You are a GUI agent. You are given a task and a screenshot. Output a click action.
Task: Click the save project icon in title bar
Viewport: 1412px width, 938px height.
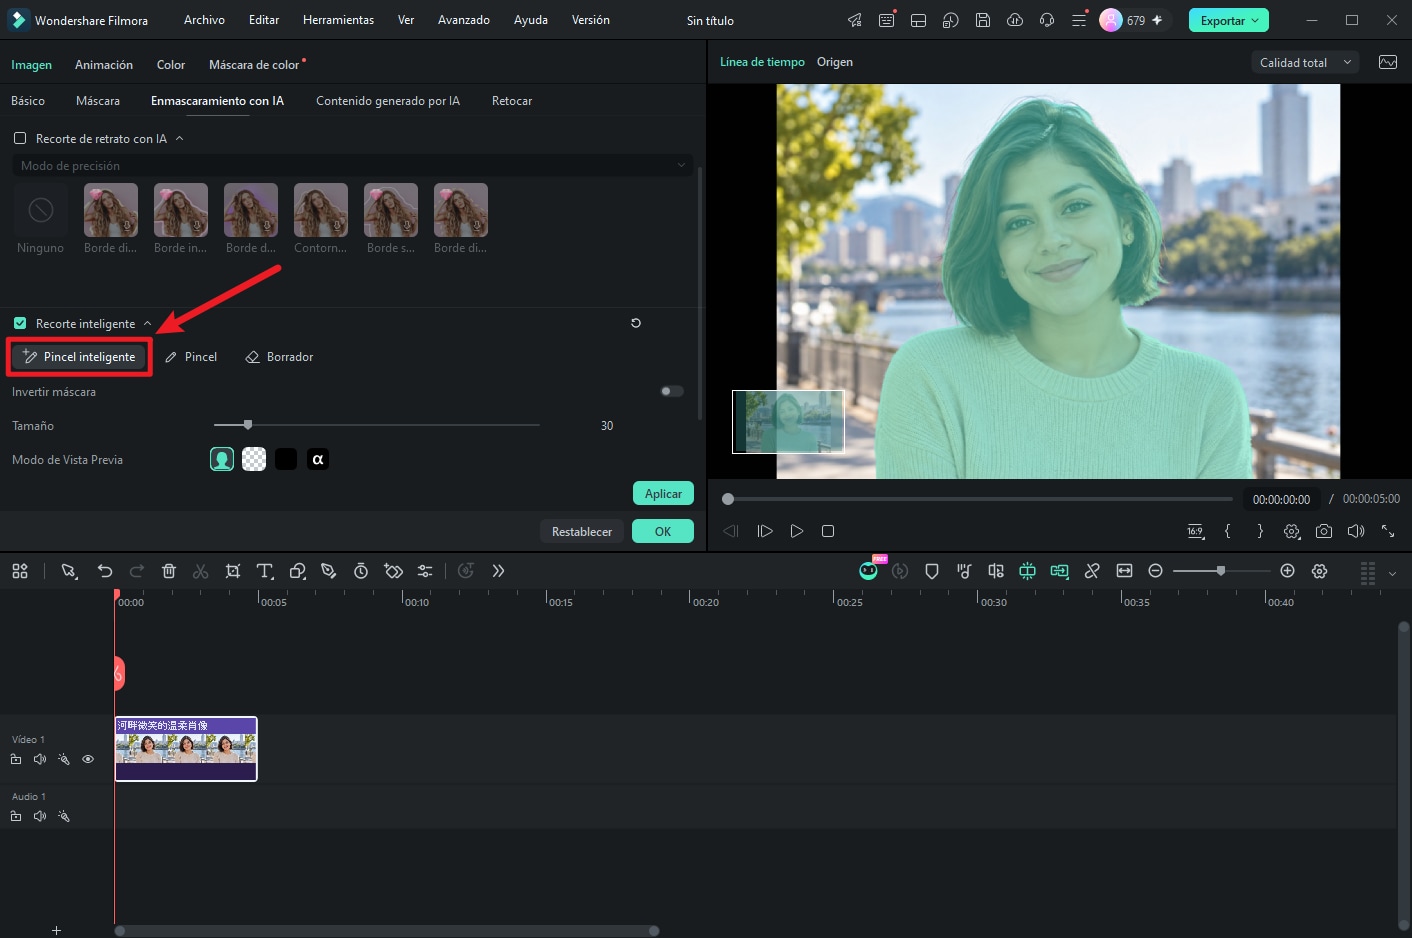pyautogui.click(x=983, y=20)
